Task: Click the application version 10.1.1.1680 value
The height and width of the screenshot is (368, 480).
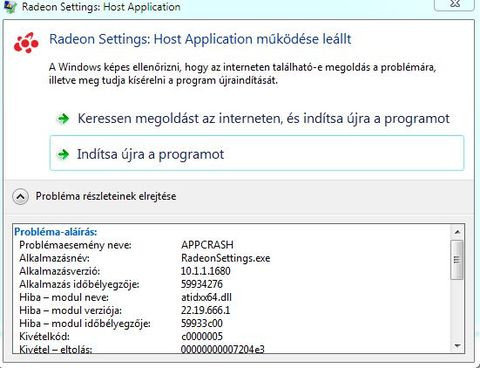Action: pyautogui.click(x=206, y=271)
